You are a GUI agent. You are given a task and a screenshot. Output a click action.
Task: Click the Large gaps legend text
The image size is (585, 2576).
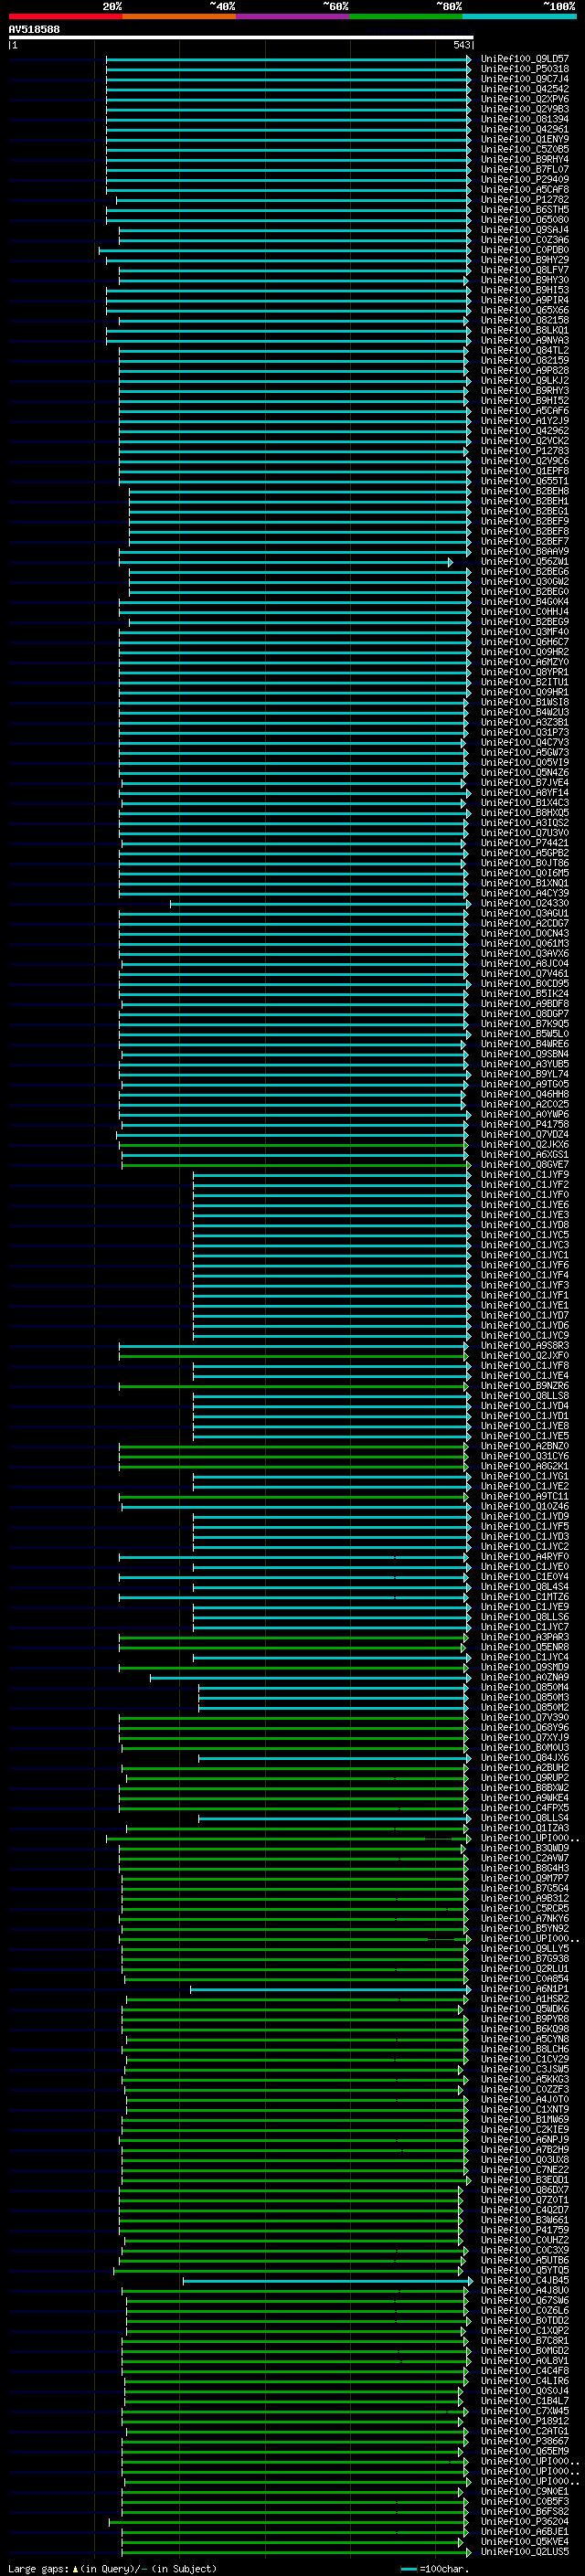(x=112, y=2568)
